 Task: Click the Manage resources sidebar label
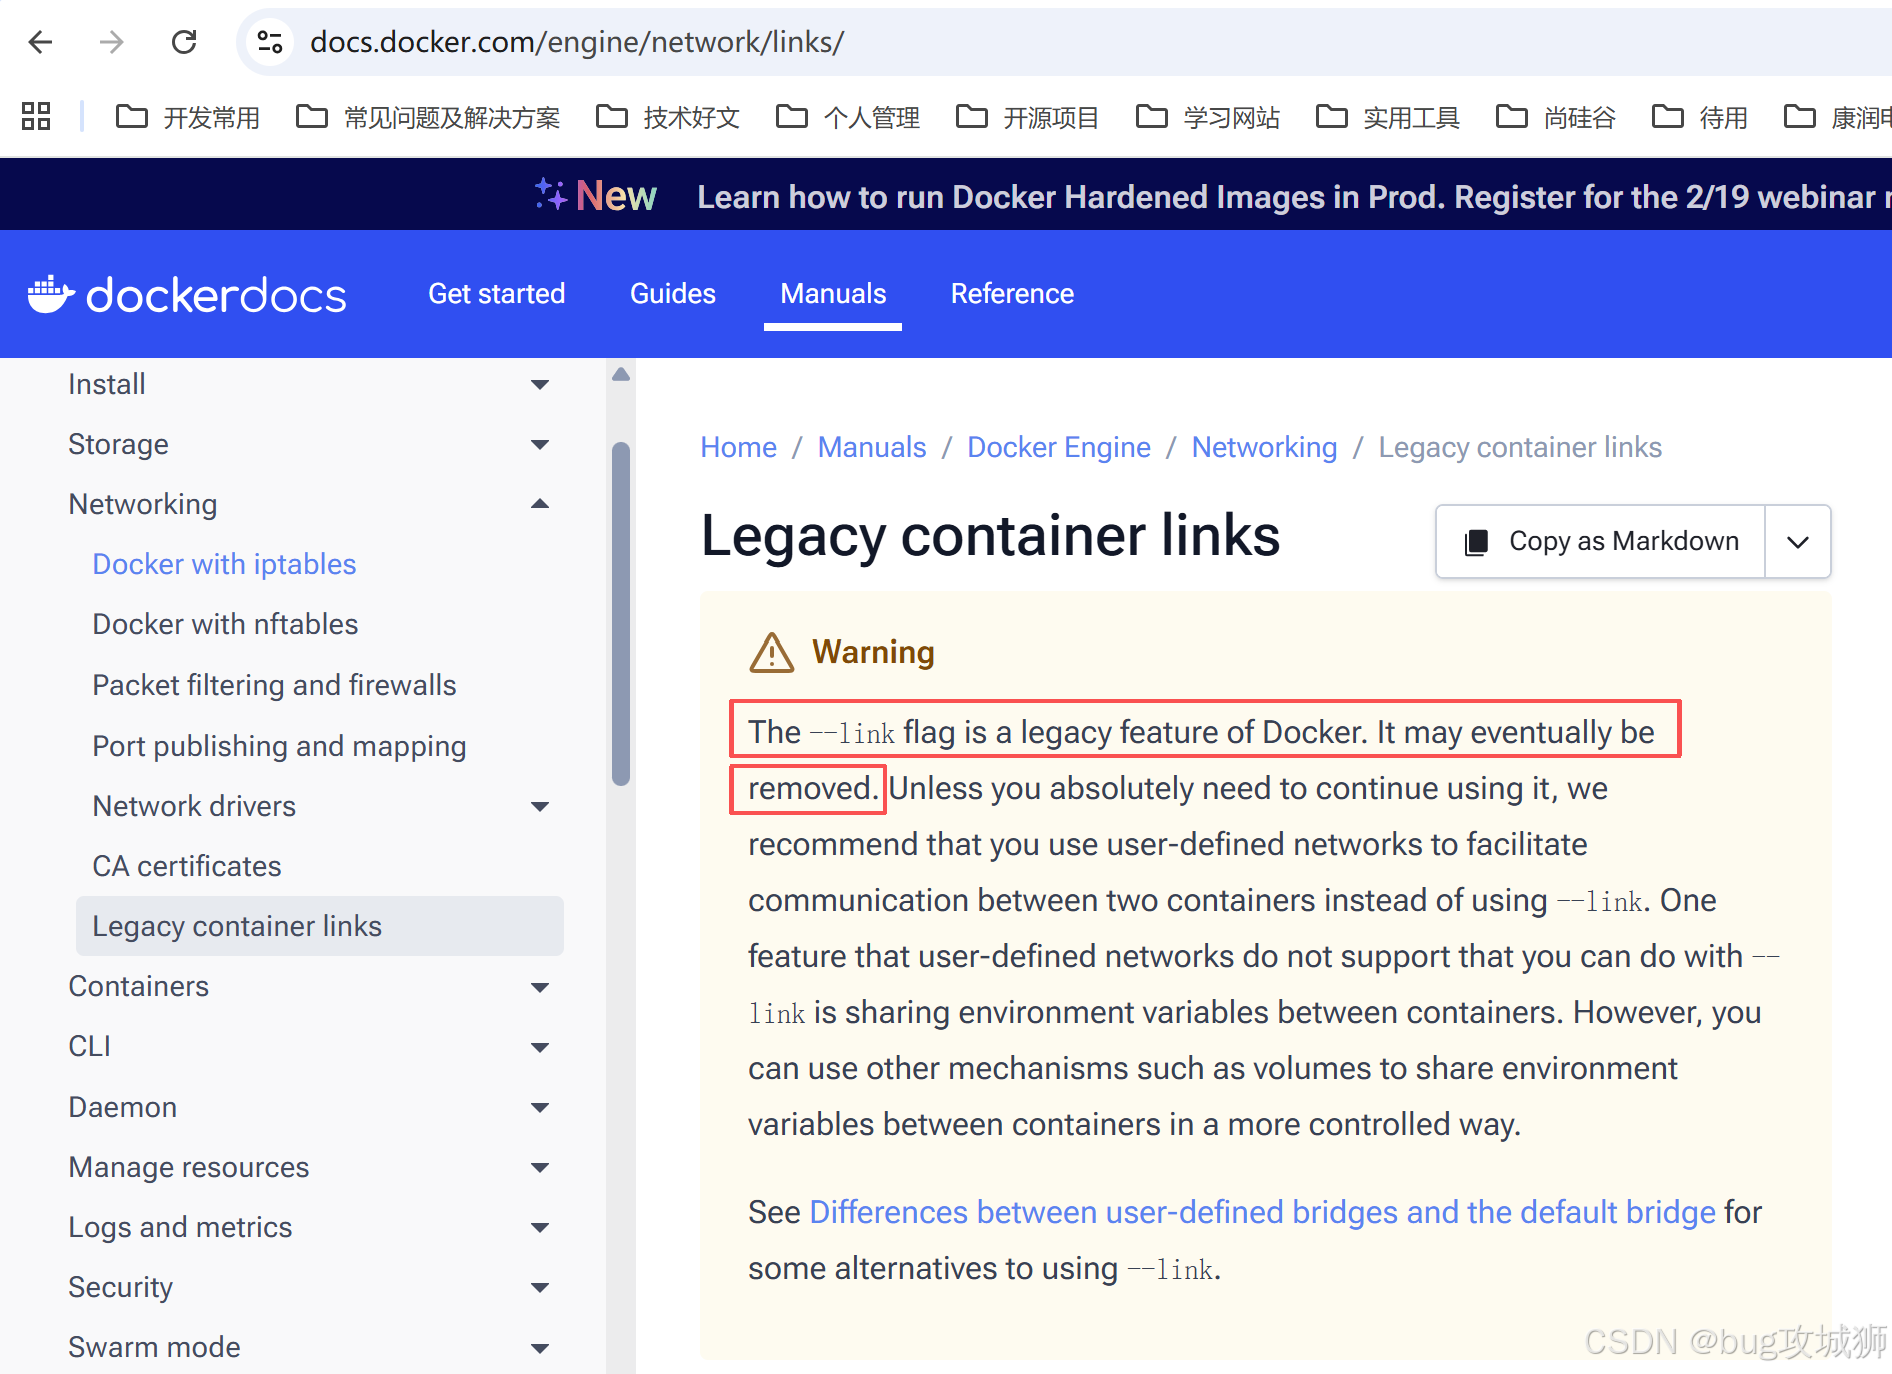pos(188,1167)
